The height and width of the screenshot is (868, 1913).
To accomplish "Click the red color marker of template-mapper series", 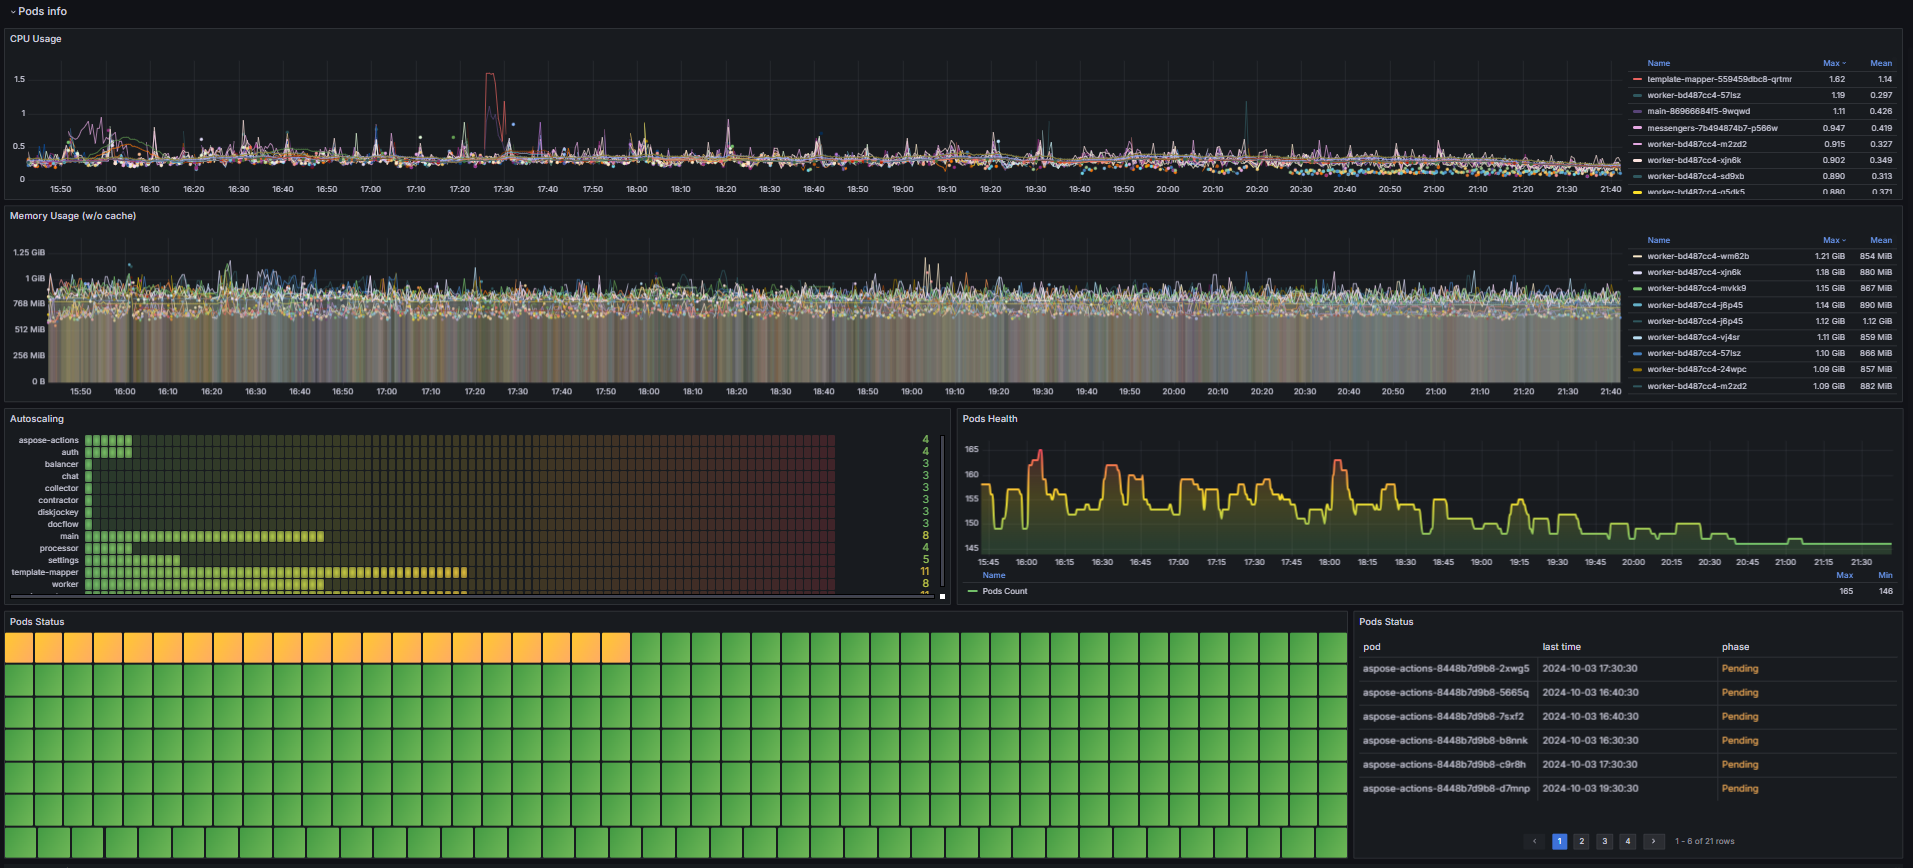I will pyautogui.click(x=1637, y=79).
